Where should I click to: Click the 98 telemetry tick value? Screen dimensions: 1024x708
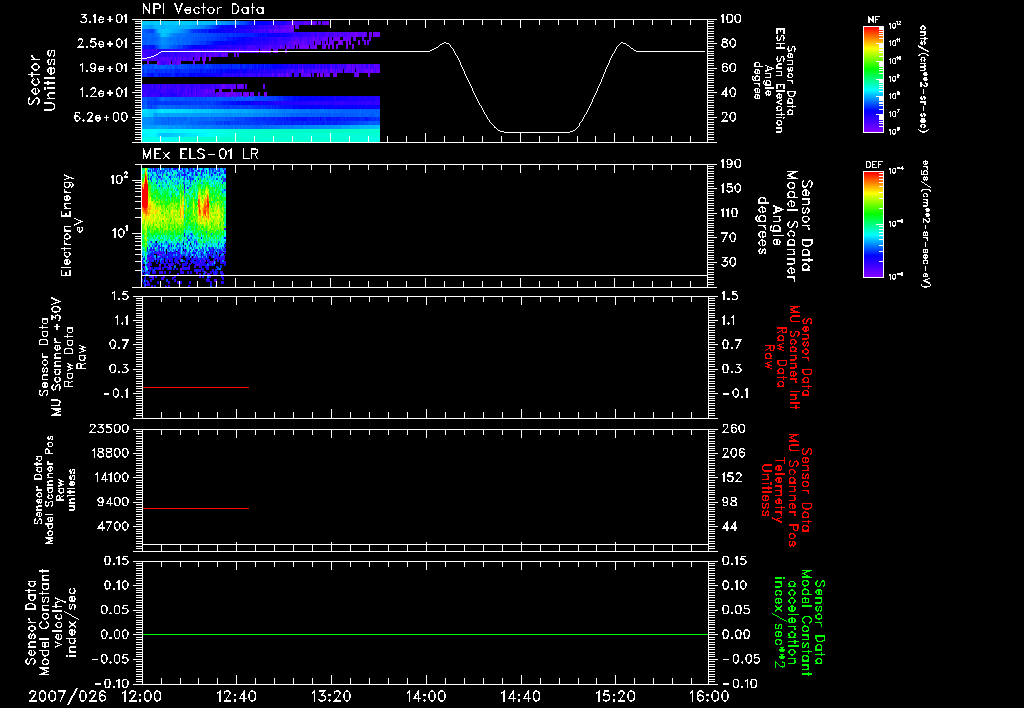click(729, 502)
